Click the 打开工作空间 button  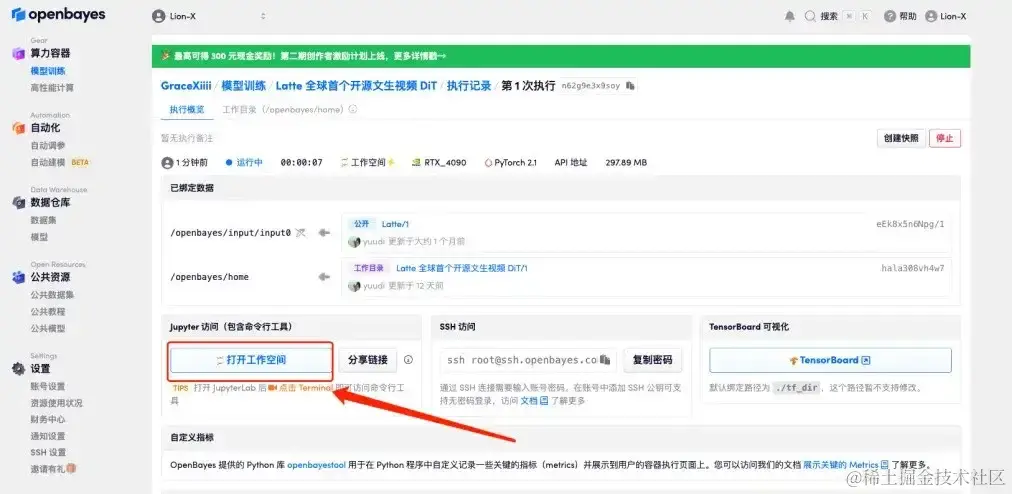click(x=251, y=360)
